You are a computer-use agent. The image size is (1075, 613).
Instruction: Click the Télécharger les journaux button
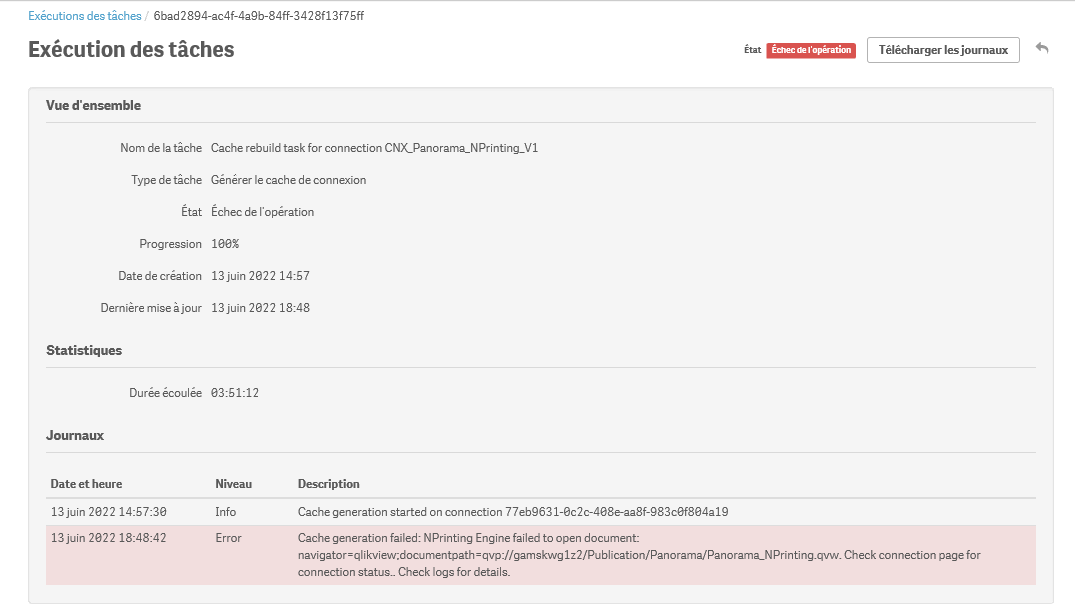pos(943,50)
